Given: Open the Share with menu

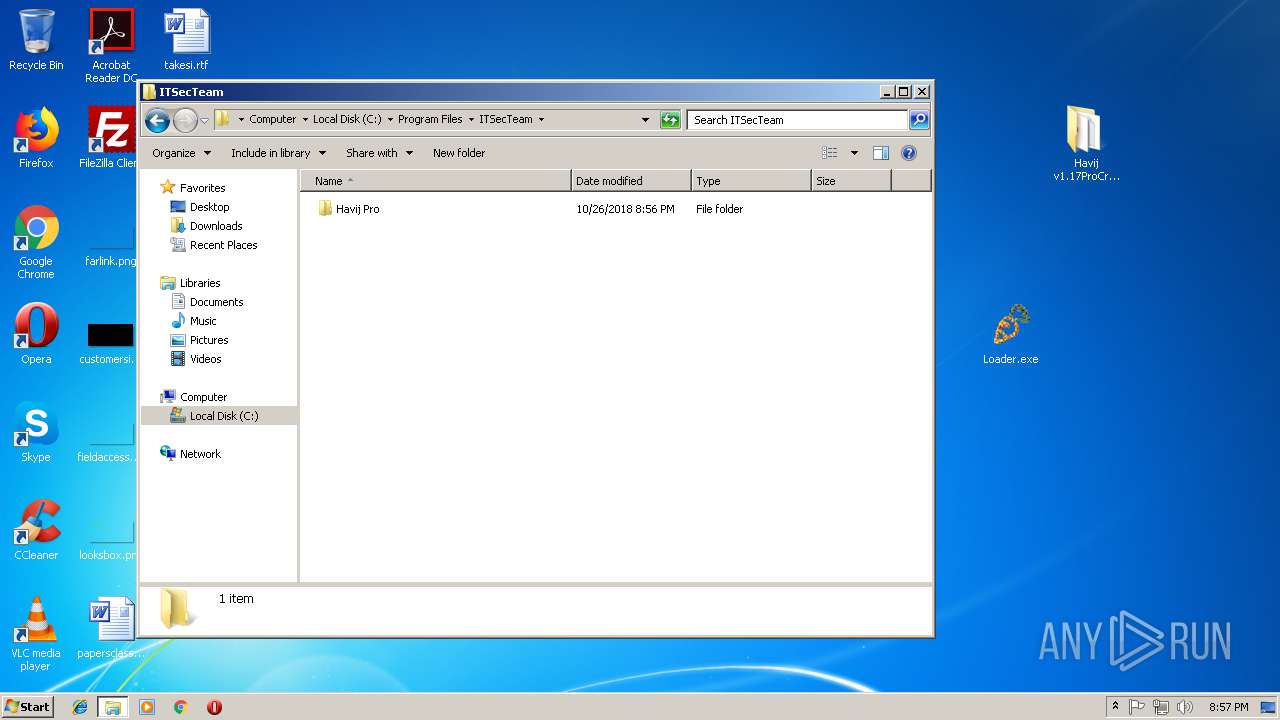Looking at the screenshot, I should tap(379, 153).
